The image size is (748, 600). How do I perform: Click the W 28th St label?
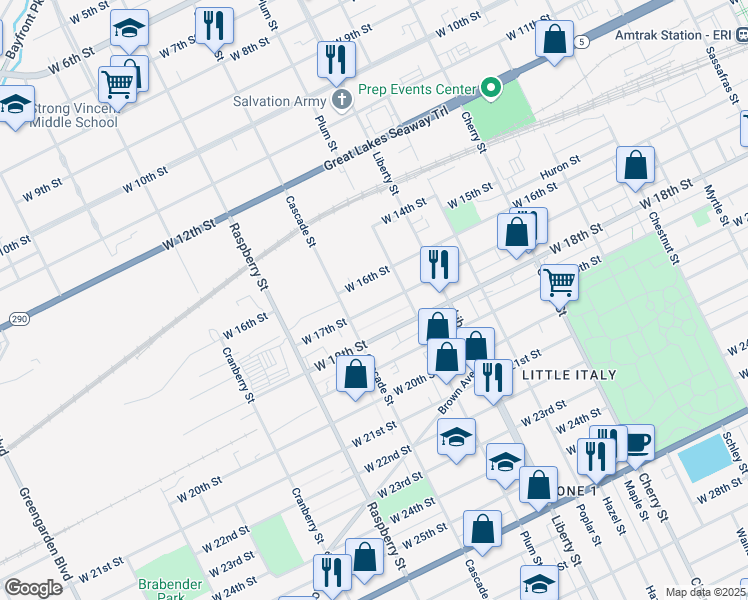point(719,491)
